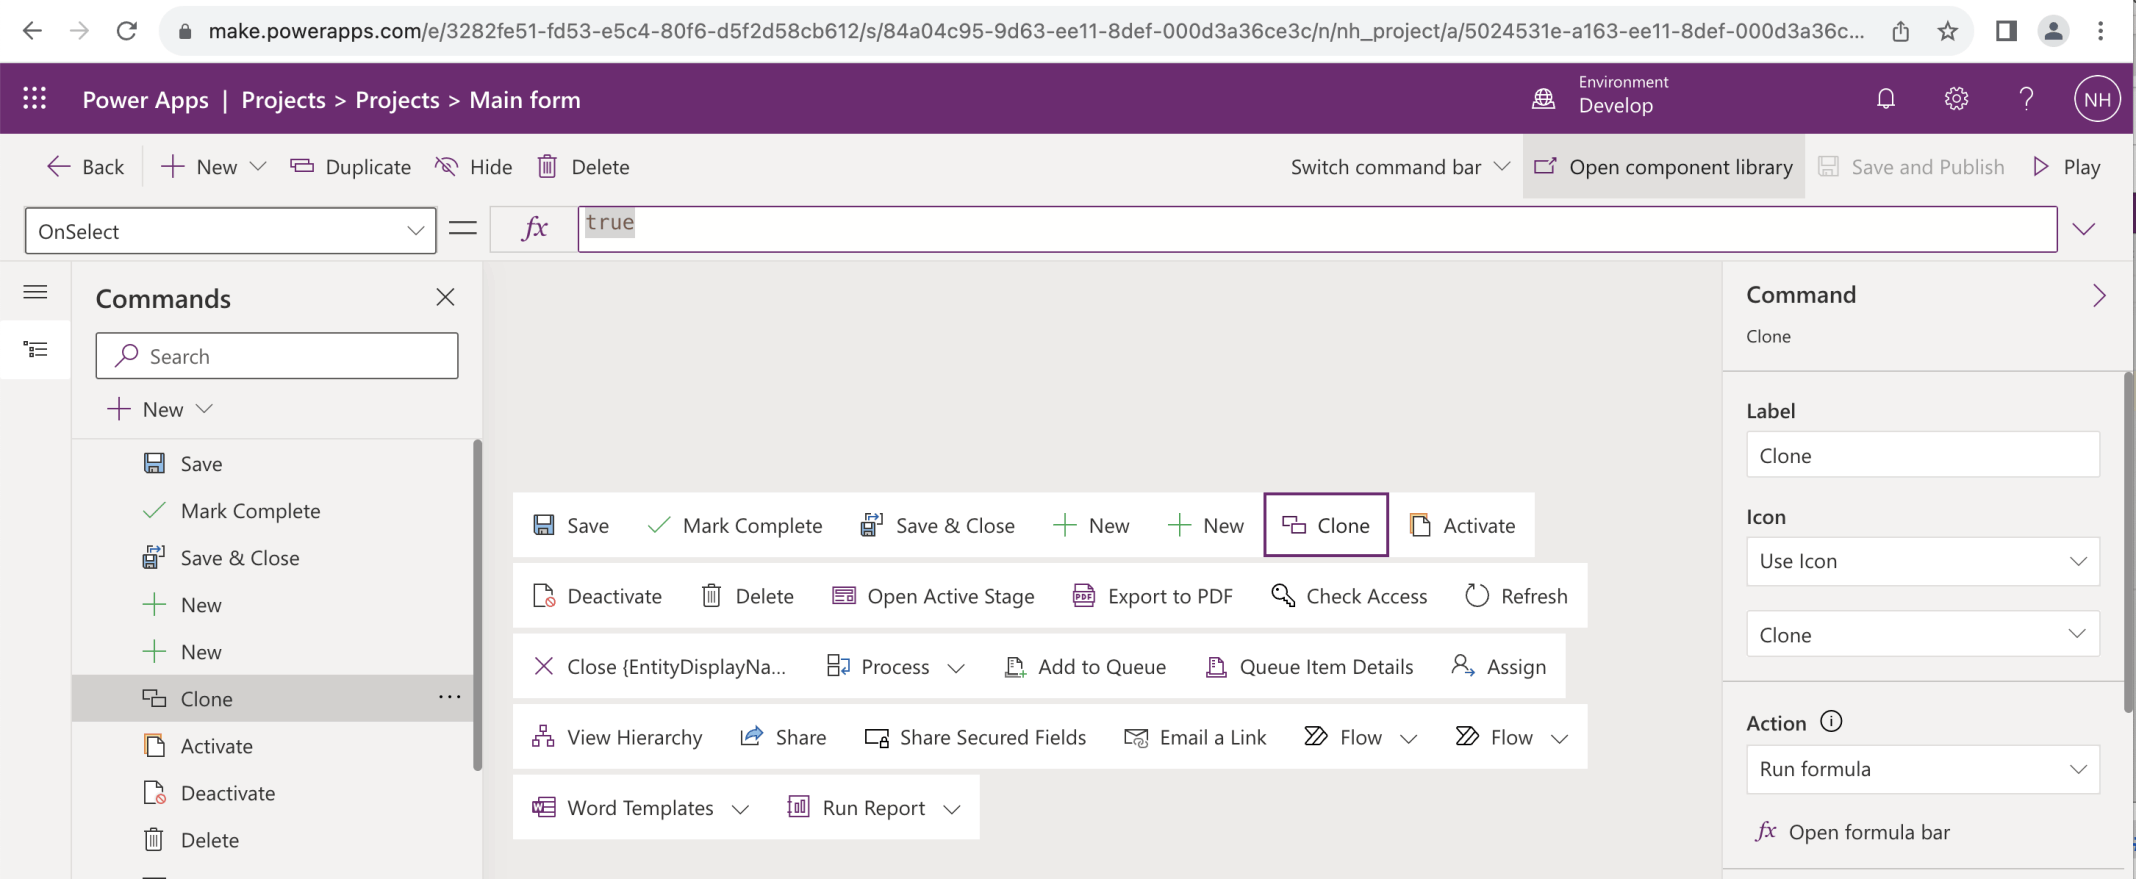Select View Hierarchy command in preview
This screenshot has width=2136, height=879.
coord(617,737)
